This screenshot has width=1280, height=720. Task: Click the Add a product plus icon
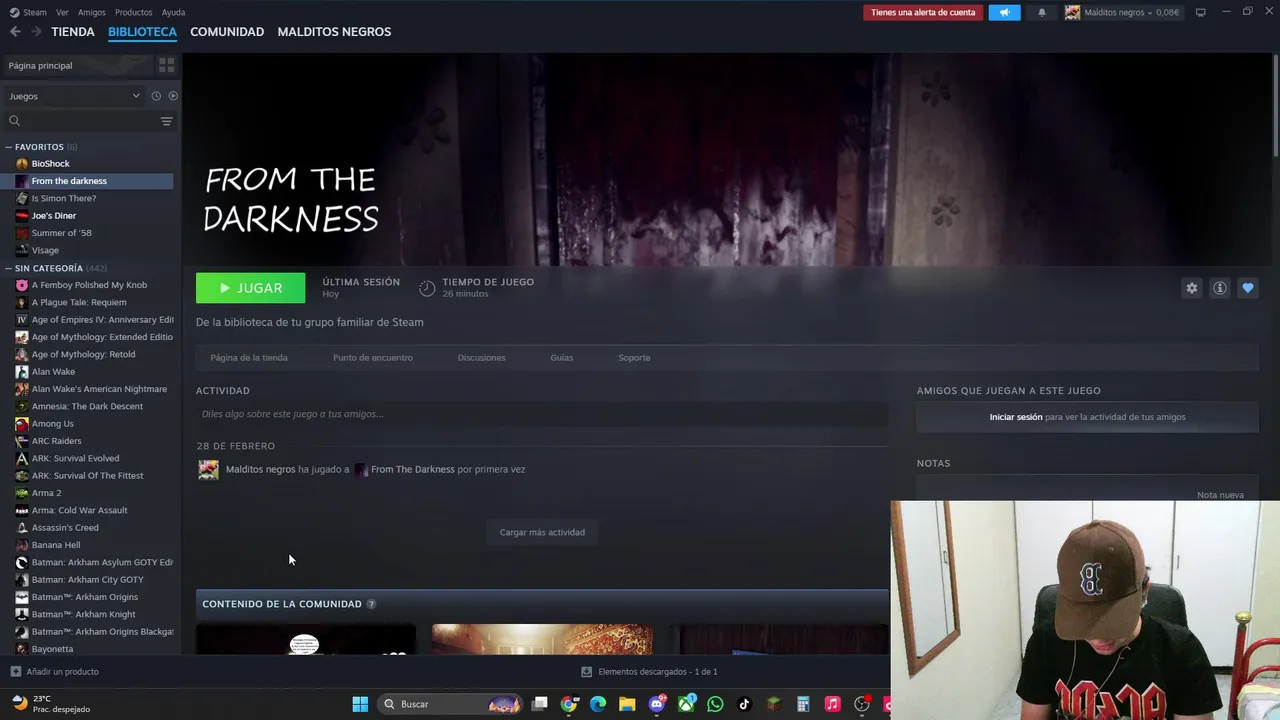(15, 672)
